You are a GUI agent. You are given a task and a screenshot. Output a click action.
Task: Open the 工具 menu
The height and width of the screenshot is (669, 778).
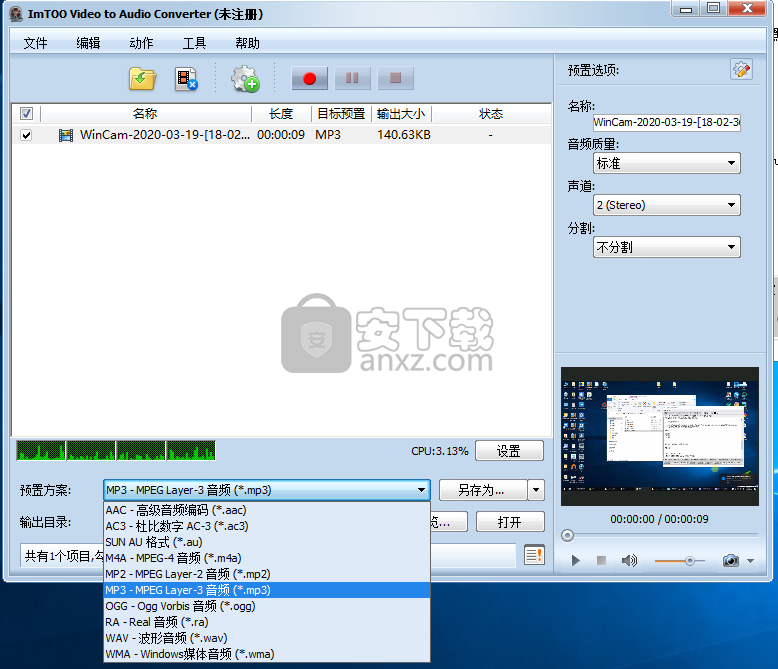[x=194, y=43]
